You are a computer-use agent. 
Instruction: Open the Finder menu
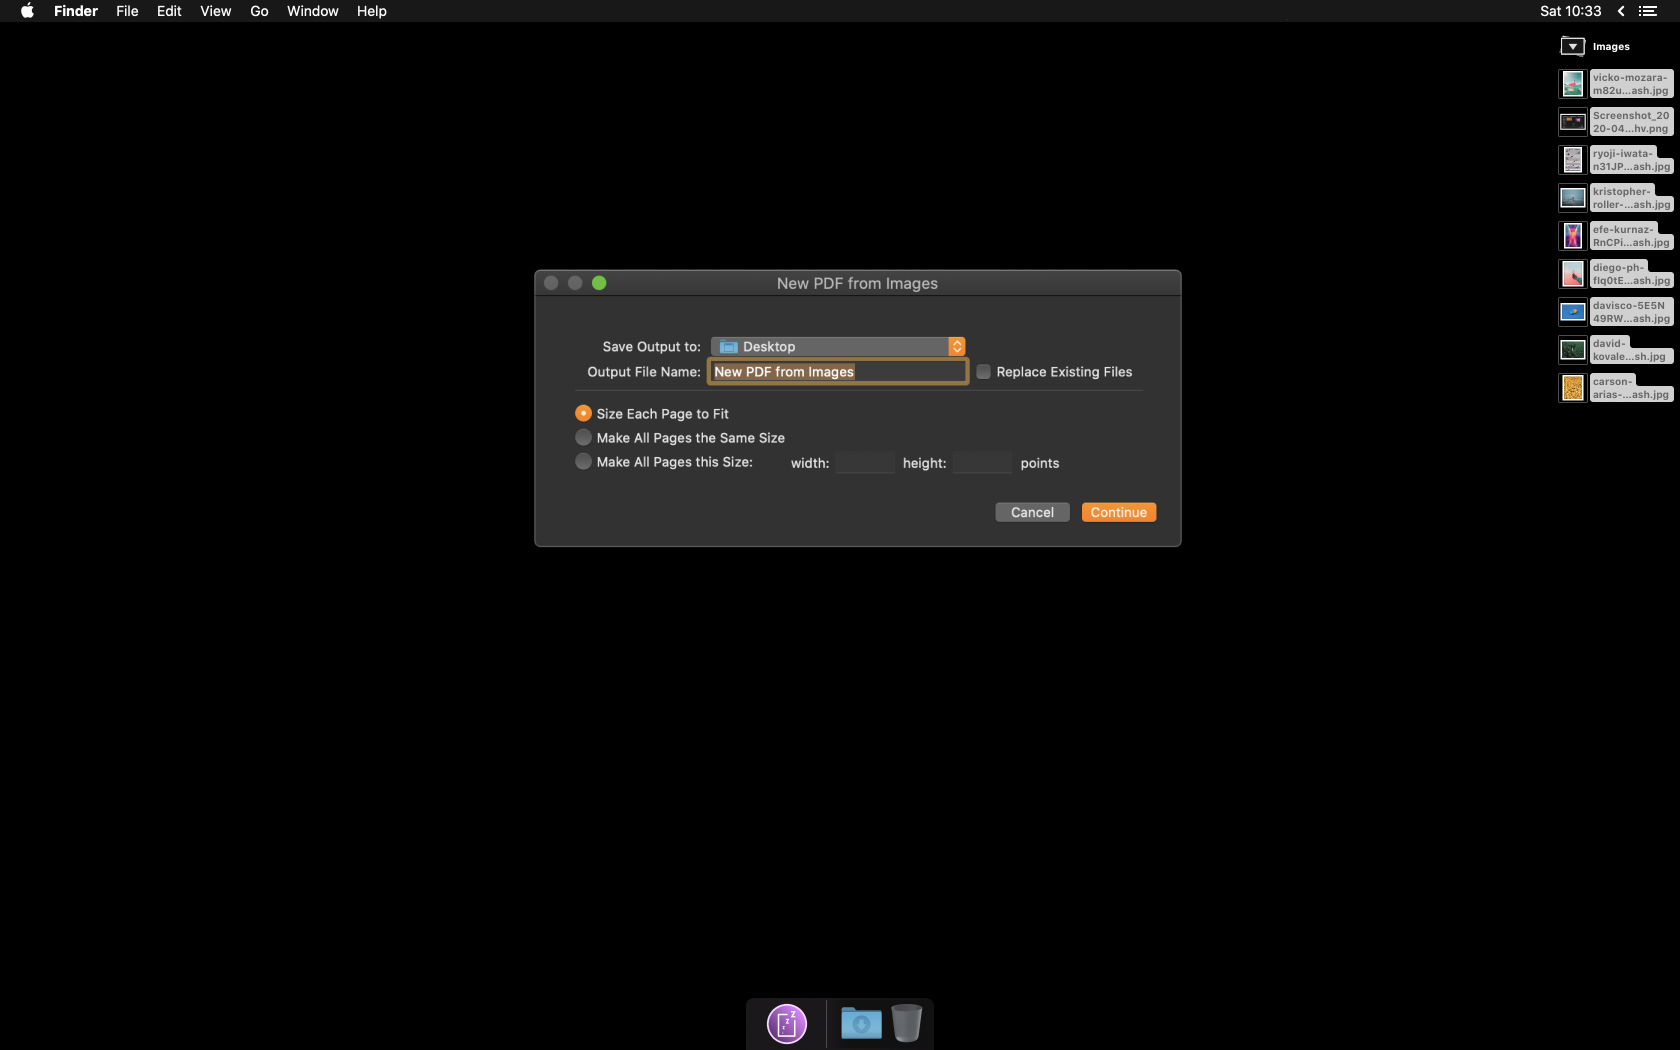click(x=76, y=11)
